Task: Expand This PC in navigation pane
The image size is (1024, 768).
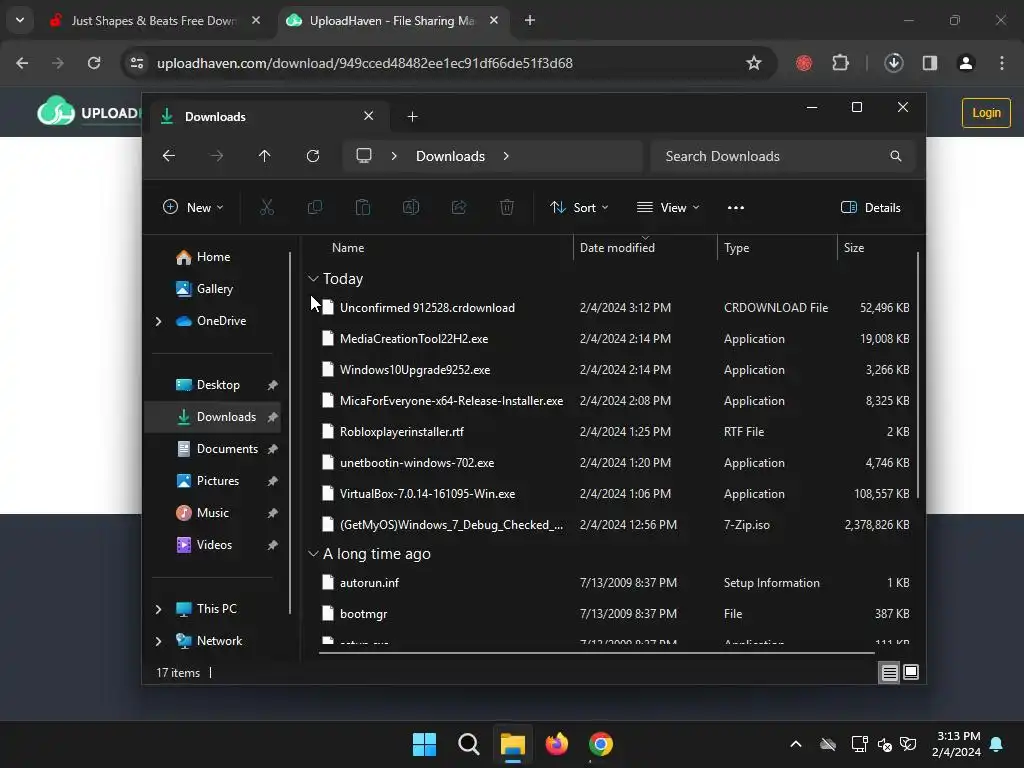Action: [158, 609]
